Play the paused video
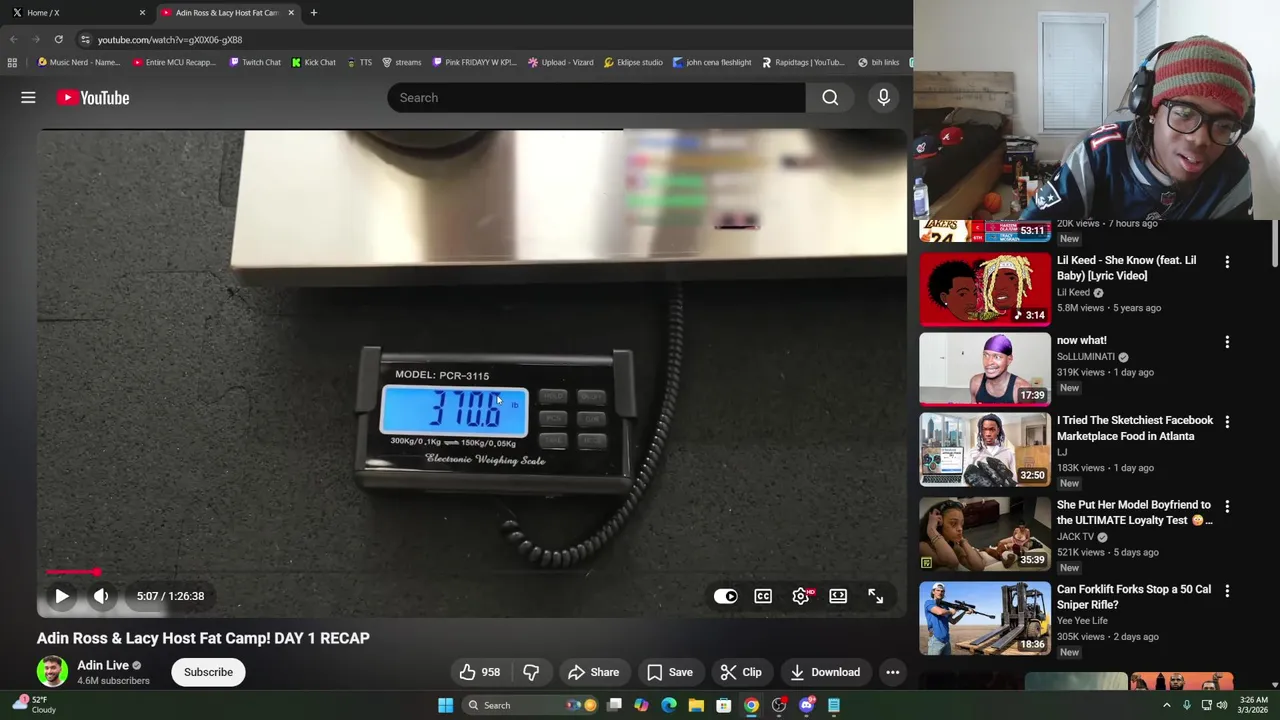 click(x=61, y=596)
